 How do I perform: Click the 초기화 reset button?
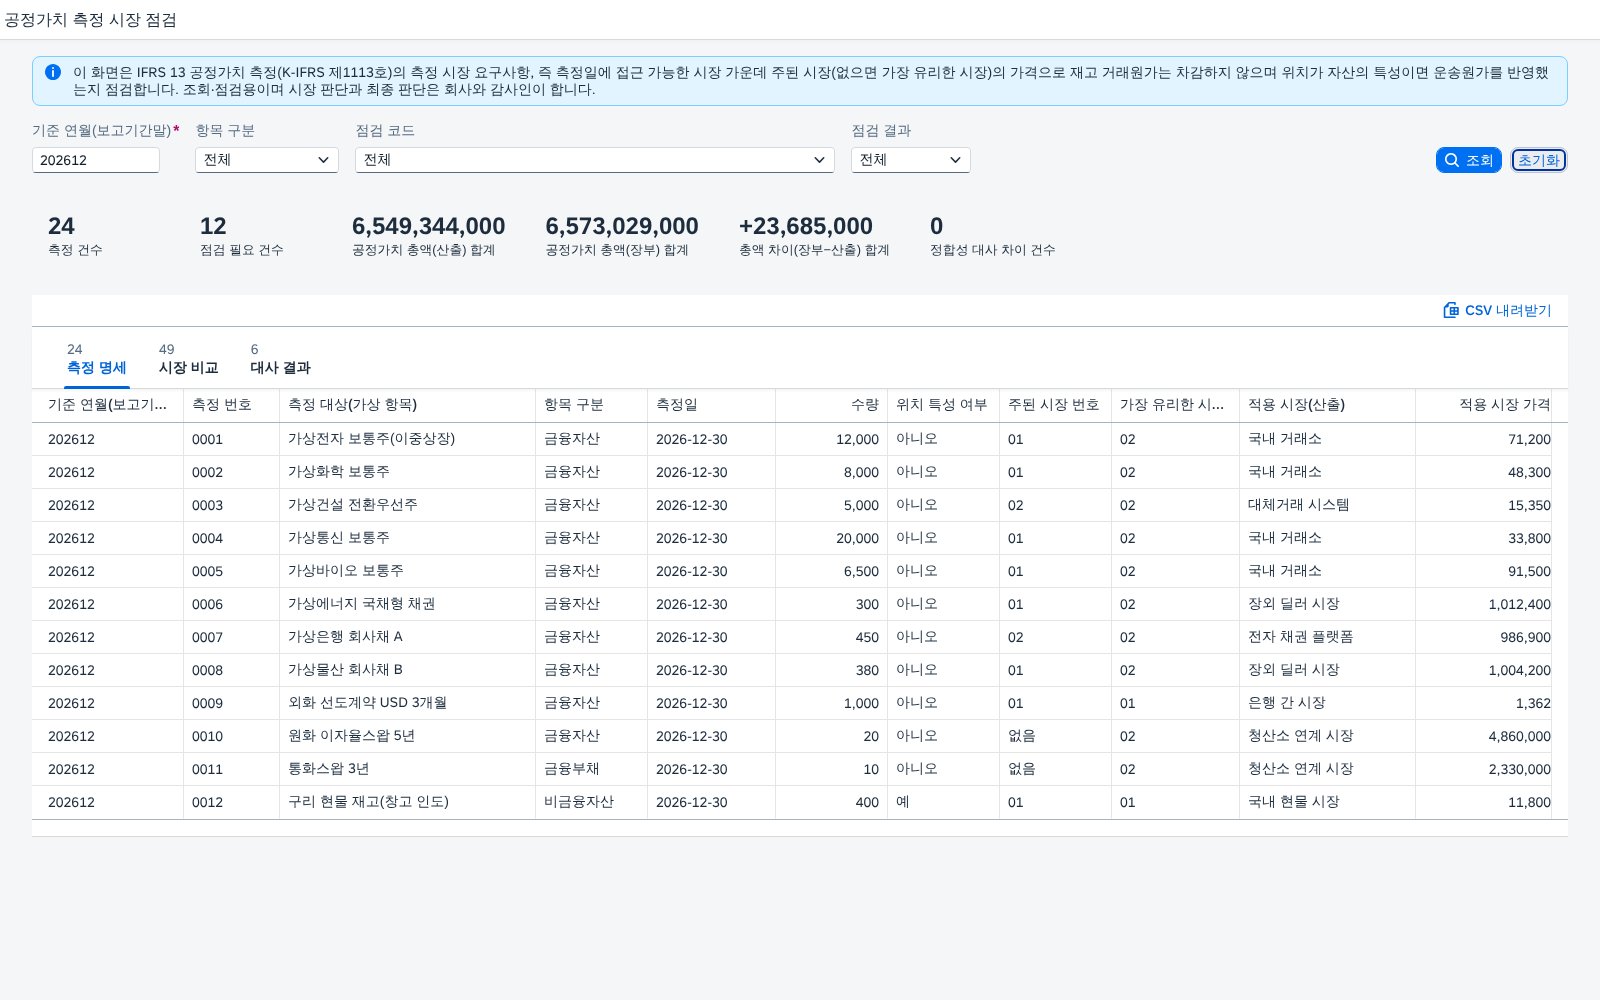pyautogui.click(x=1539, y=160)
